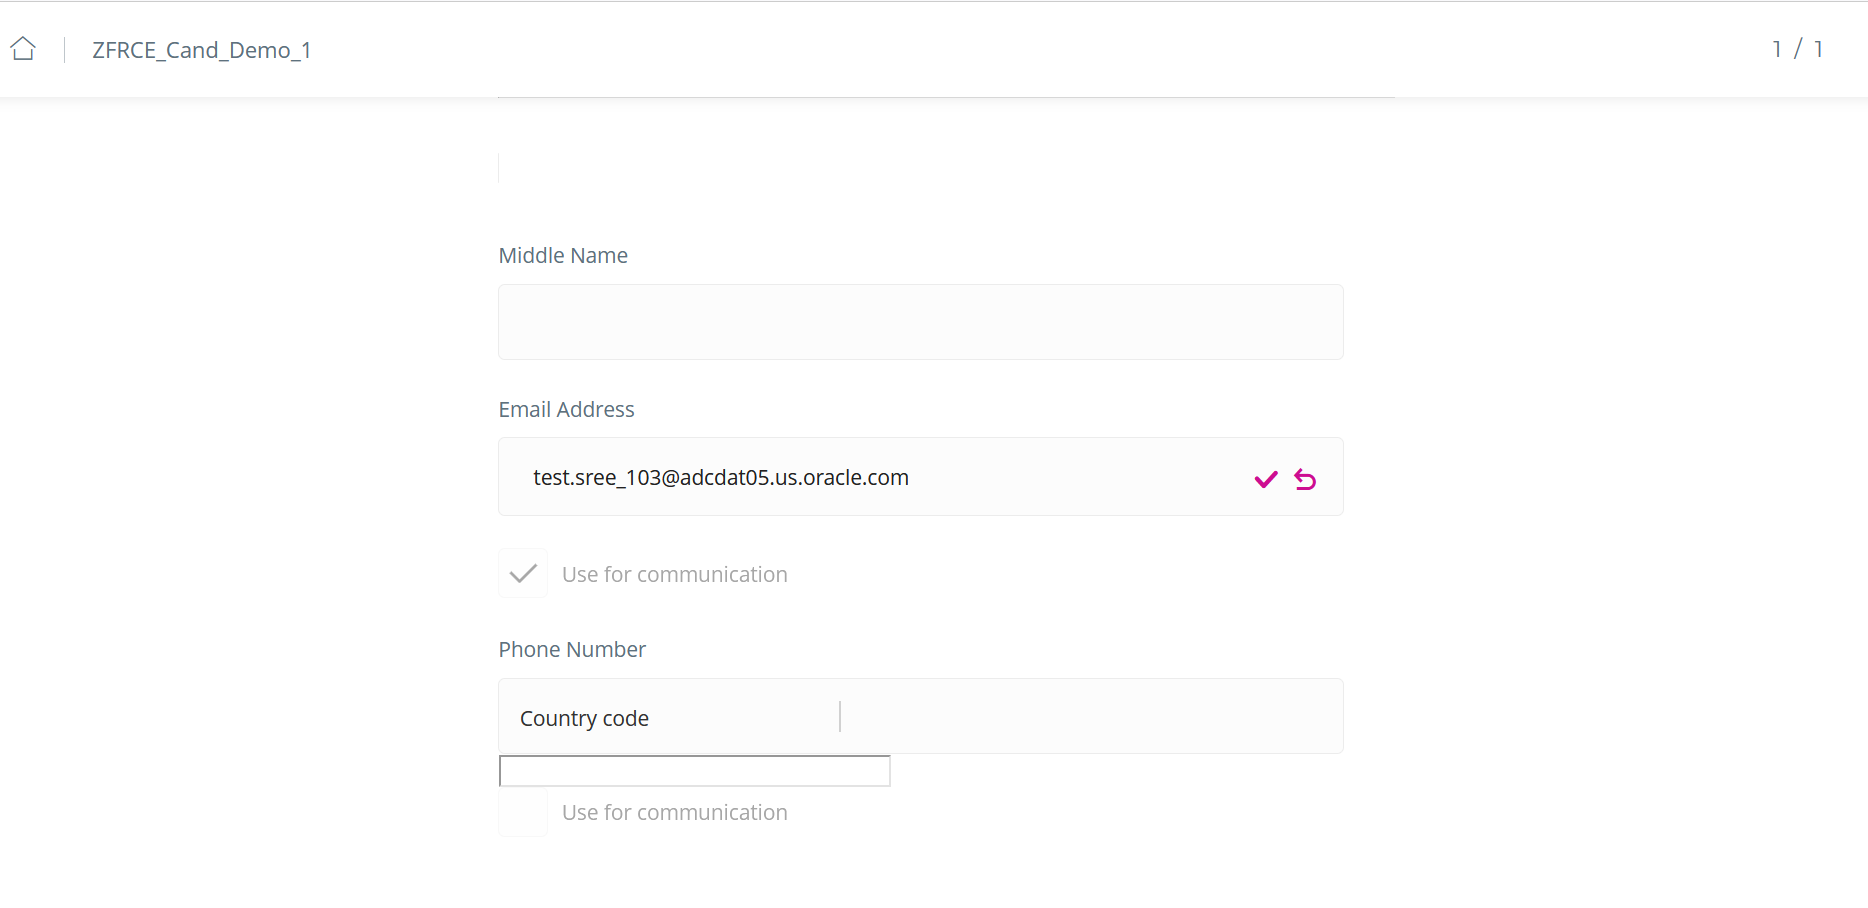Click the Phone Number label

click(x=572, y=650)
